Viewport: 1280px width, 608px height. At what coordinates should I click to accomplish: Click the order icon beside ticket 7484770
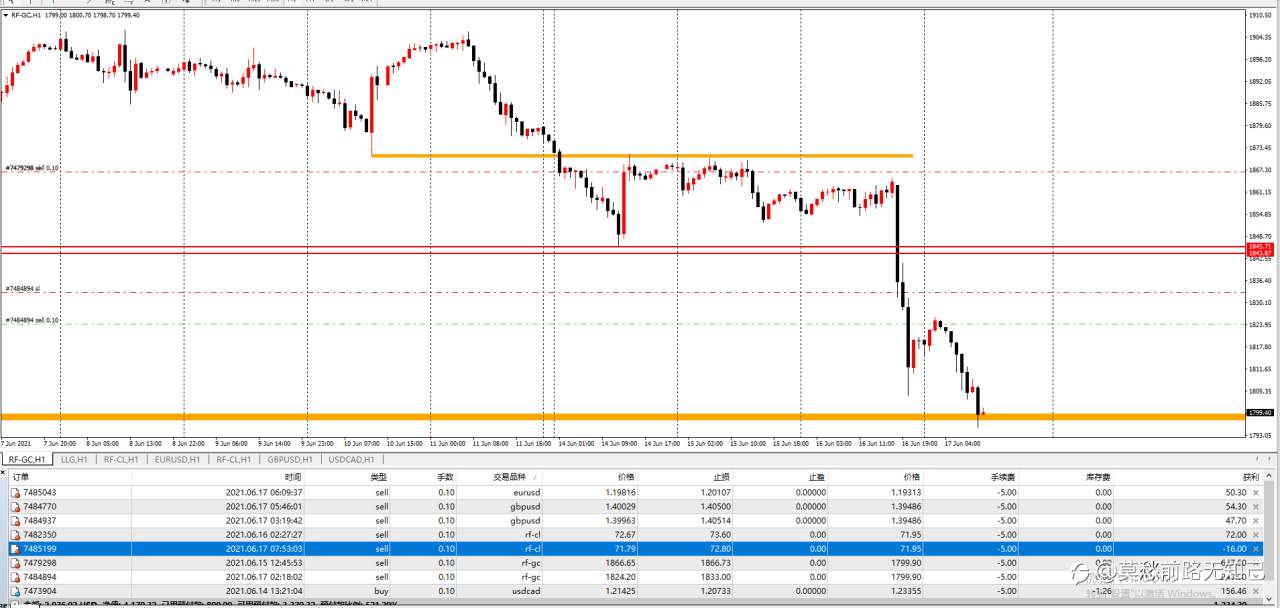[x=15, y=507]
